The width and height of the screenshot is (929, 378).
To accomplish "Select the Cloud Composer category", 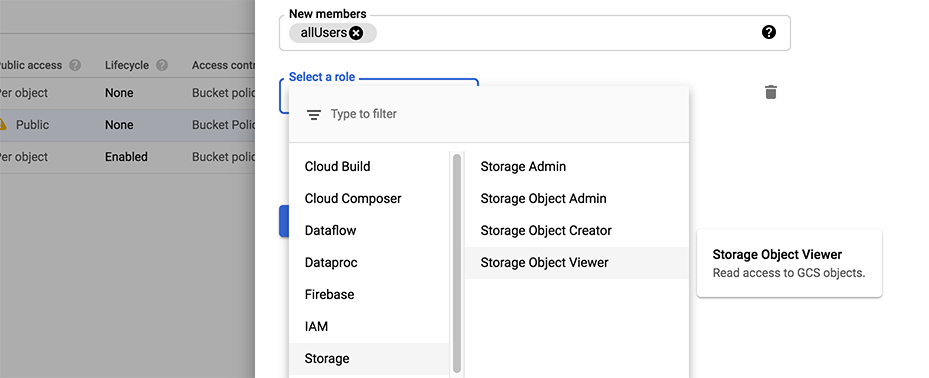I will (x=369, y=198).
